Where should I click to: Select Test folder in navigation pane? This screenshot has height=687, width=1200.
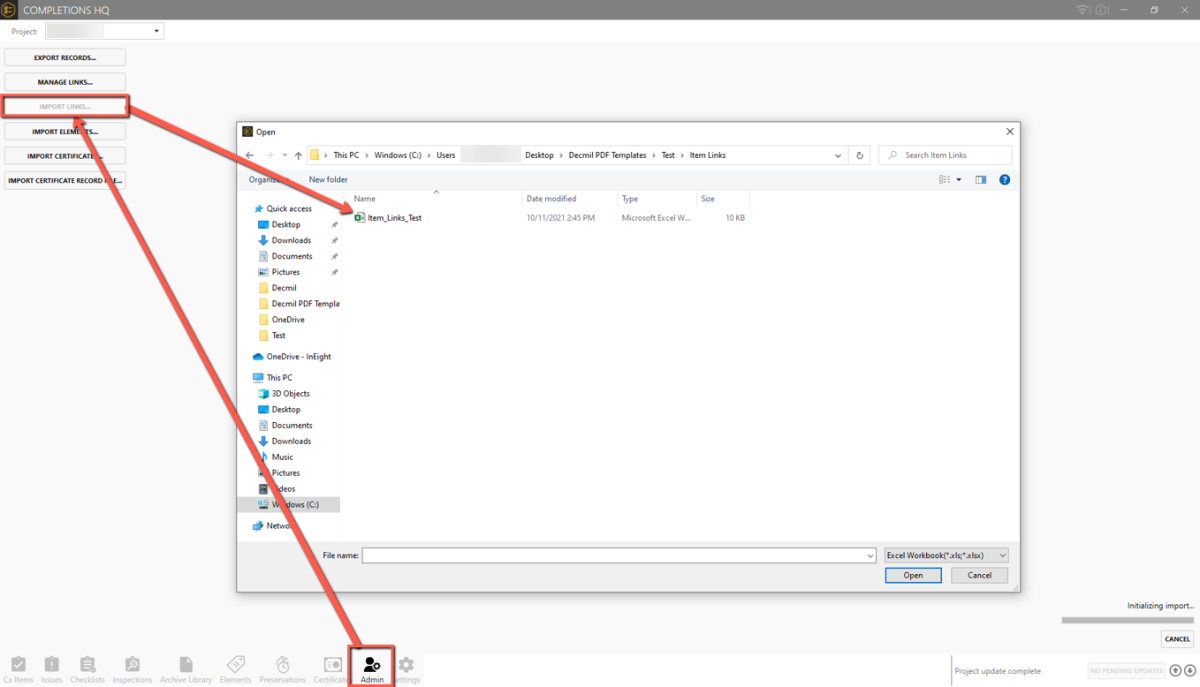pyautogui.click(x=279, y=336)
